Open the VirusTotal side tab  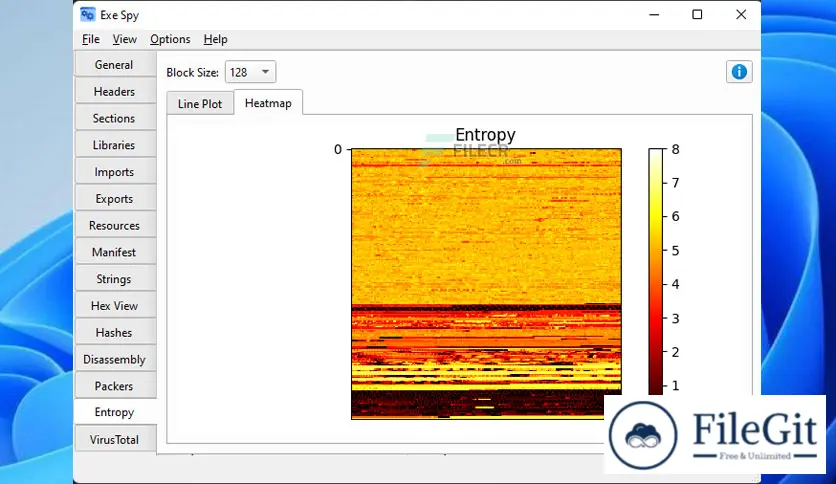114,440
